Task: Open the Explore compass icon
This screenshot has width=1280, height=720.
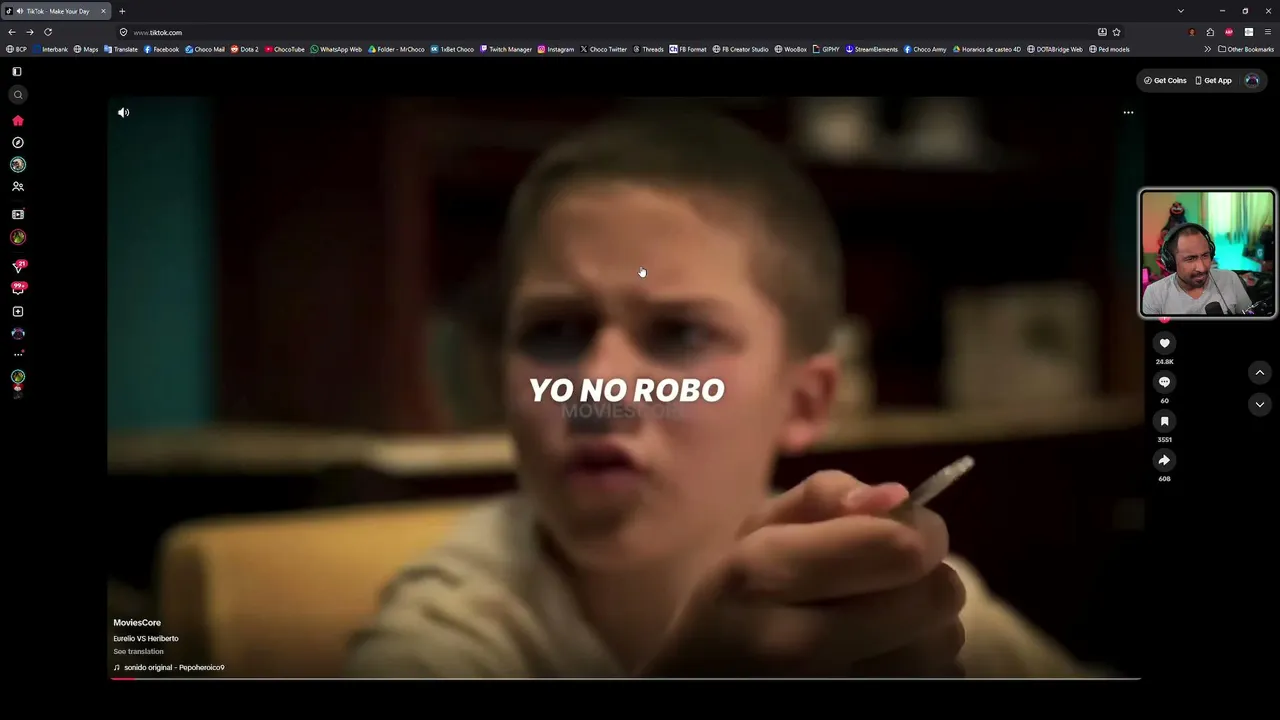Action: (18, 143)
